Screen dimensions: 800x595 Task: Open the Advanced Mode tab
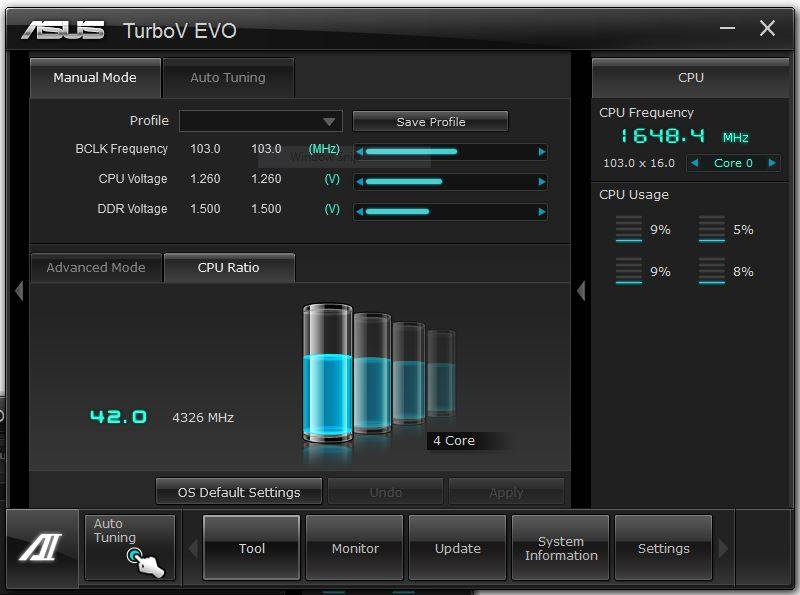pos(96,267)
